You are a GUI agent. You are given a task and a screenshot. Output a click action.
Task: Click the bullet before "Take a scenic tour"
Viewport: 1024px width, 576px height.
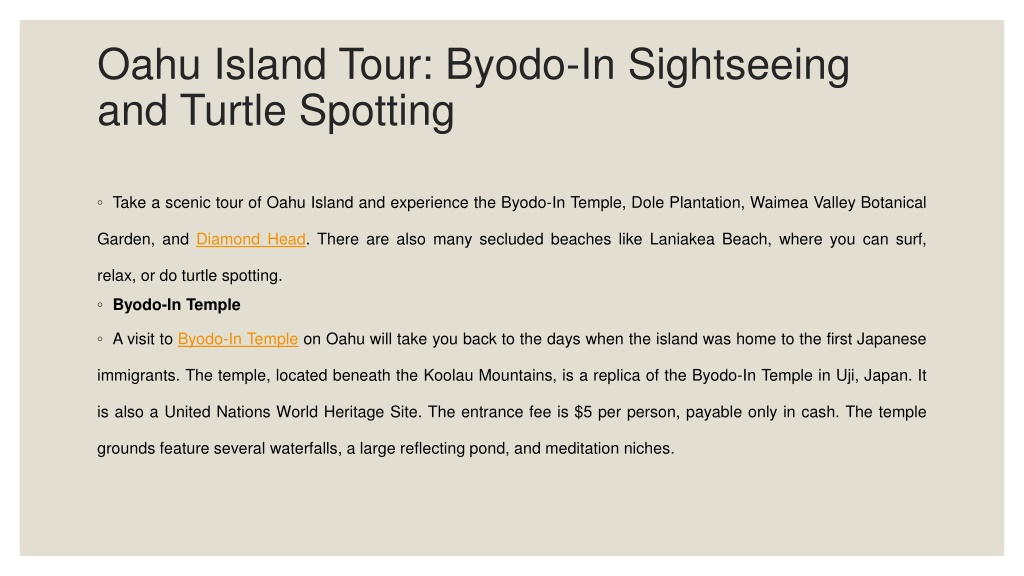pyautogui.click(x=100, y=203)
